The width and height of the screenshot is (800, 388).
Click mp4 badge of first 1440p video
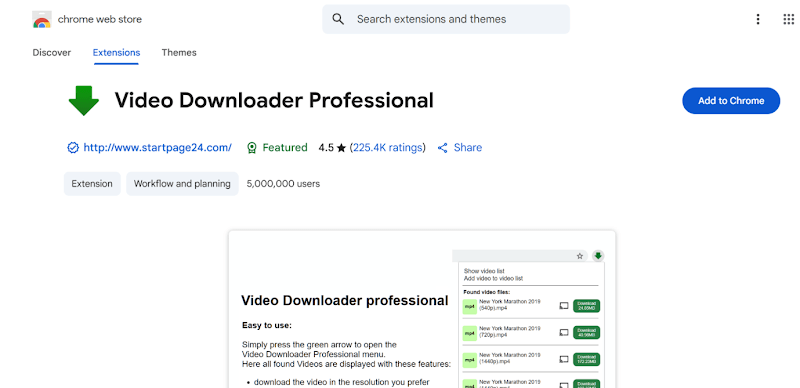pos(469,359)
